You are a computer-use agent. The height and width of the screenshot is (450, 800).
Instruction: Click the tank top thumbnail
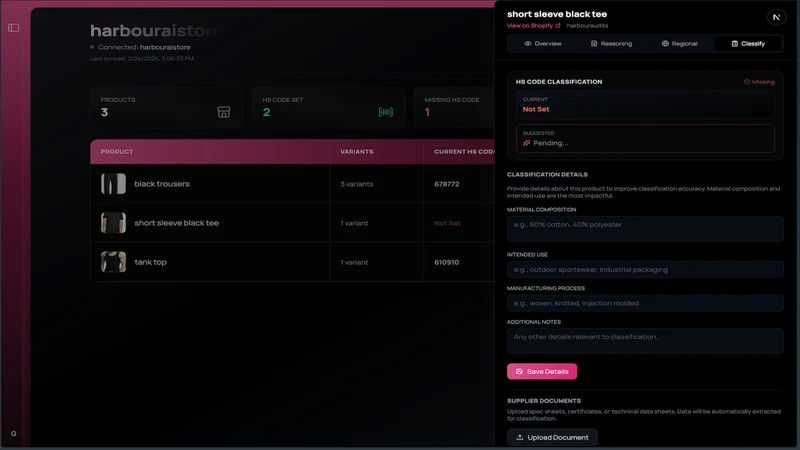113,262
